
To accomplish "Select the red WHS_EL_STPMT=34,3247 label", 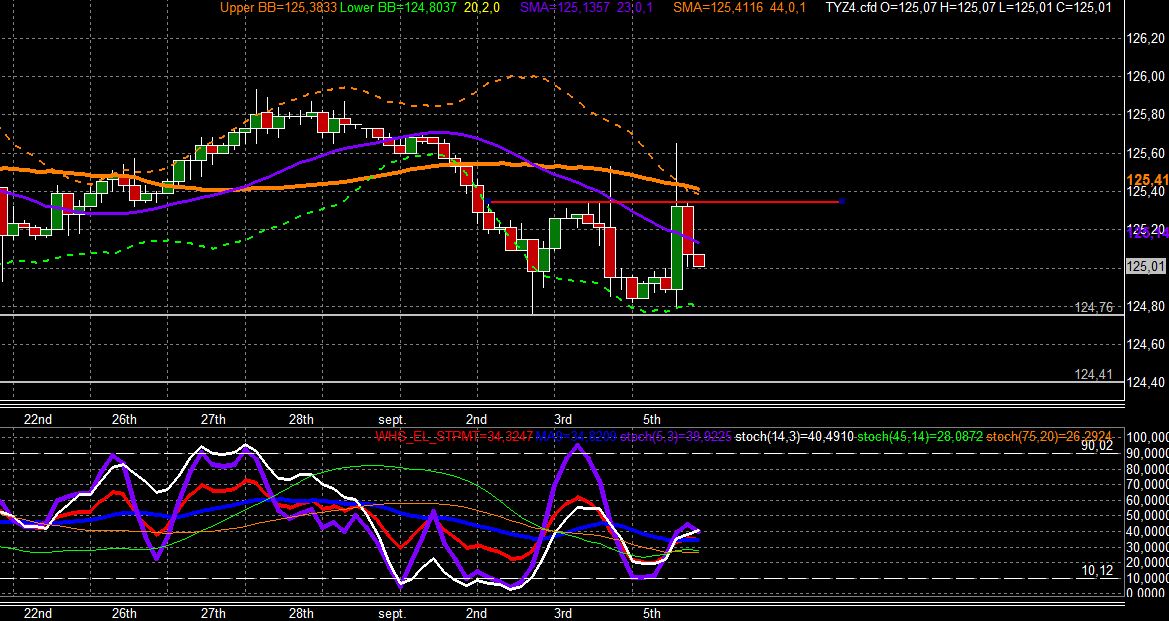I will 454,436.
